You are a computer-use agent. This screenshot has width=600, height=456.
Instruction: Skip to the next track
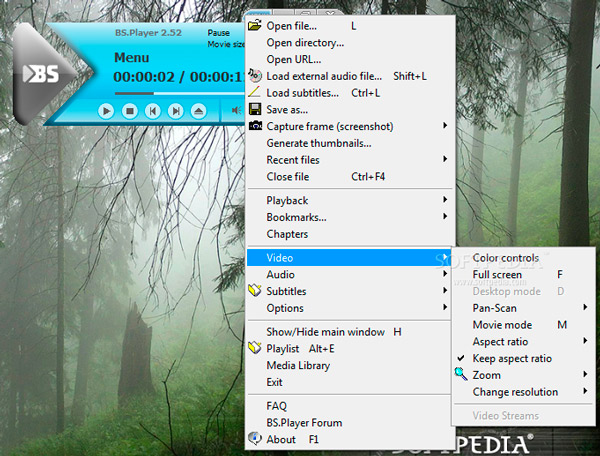point(176,111)
